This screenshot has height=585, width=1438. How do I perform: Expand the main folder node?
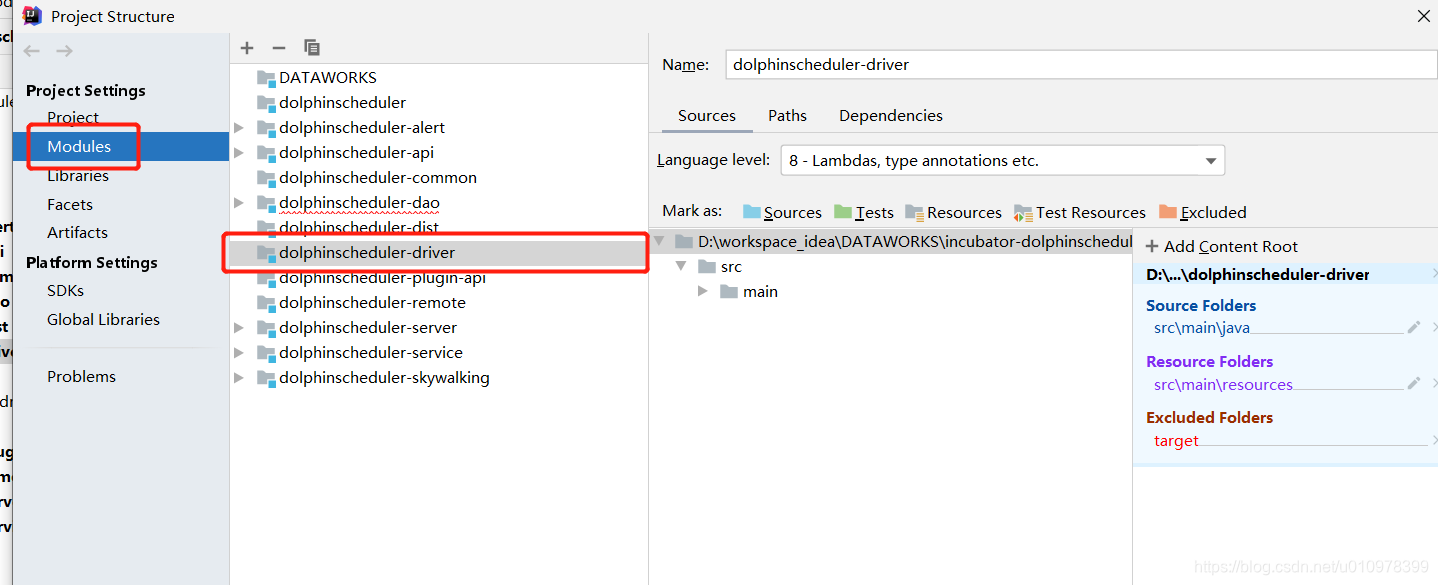coord(703,291)
